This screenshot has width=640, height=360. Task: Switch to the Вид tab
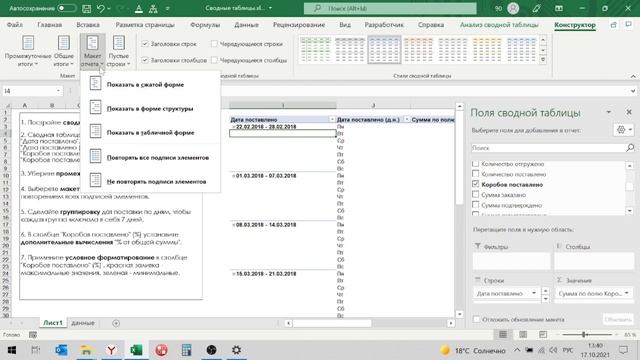[x=345, y=25]
